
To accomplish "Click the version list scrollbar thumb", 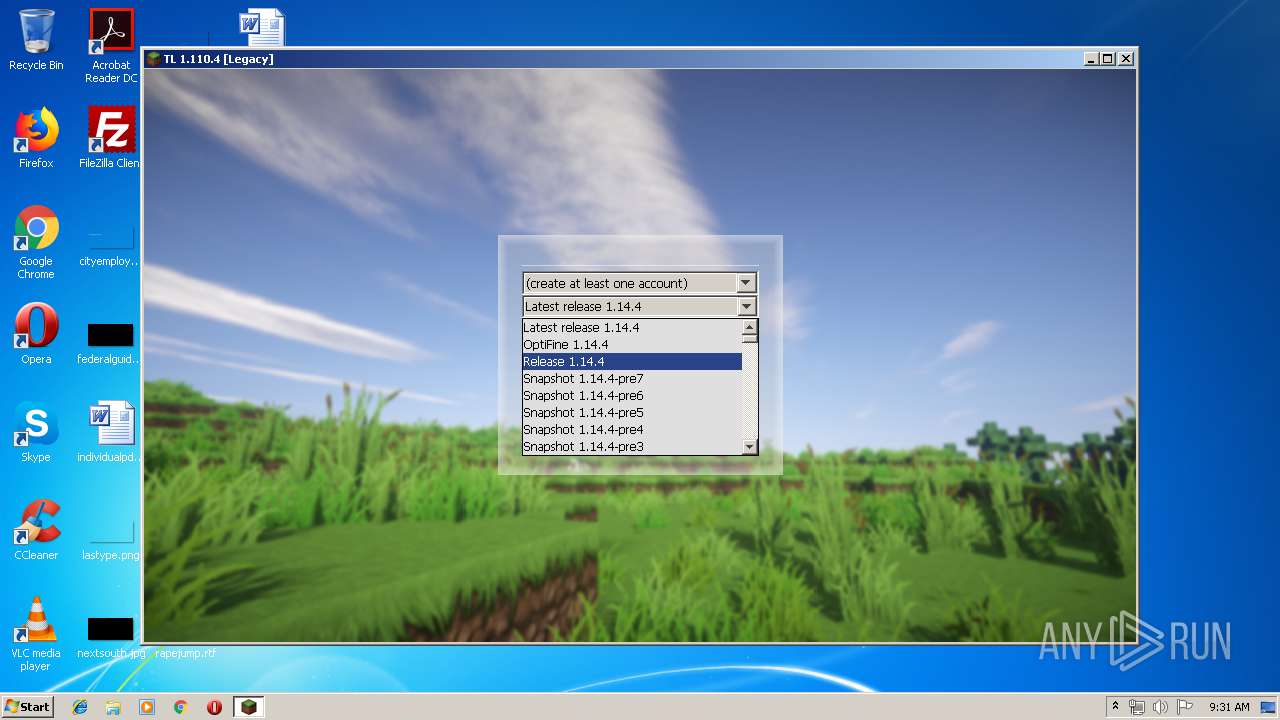I will click(x=749, y=338).
